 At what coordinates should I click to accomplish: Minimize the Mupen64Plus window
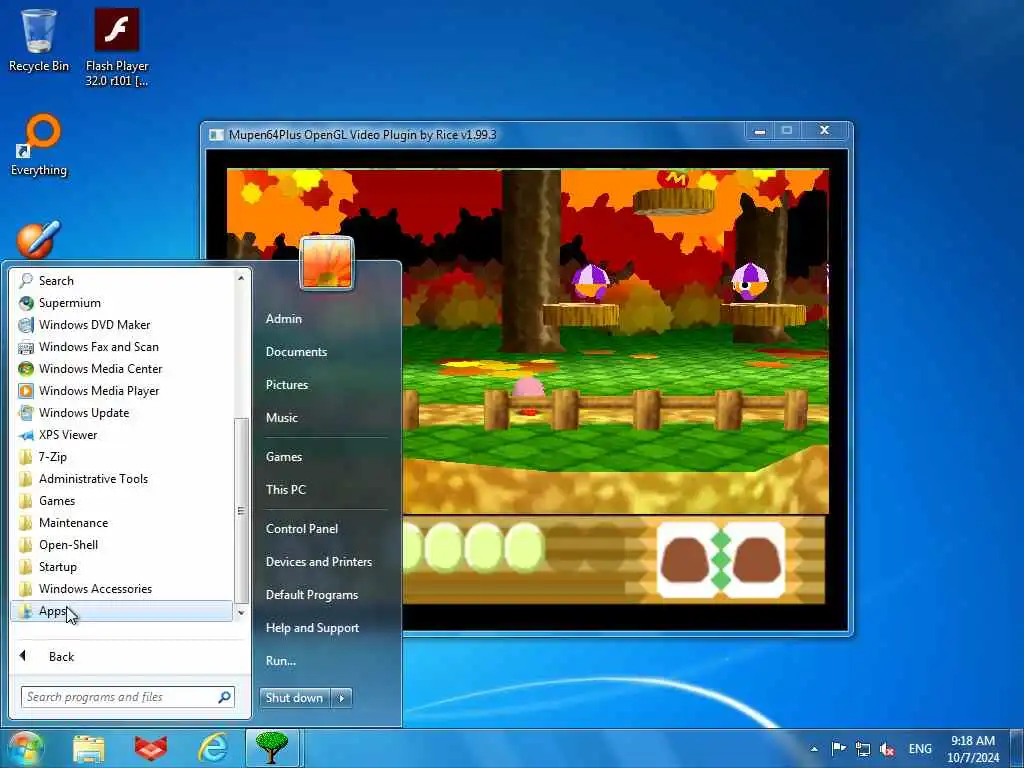click(760, 131)
